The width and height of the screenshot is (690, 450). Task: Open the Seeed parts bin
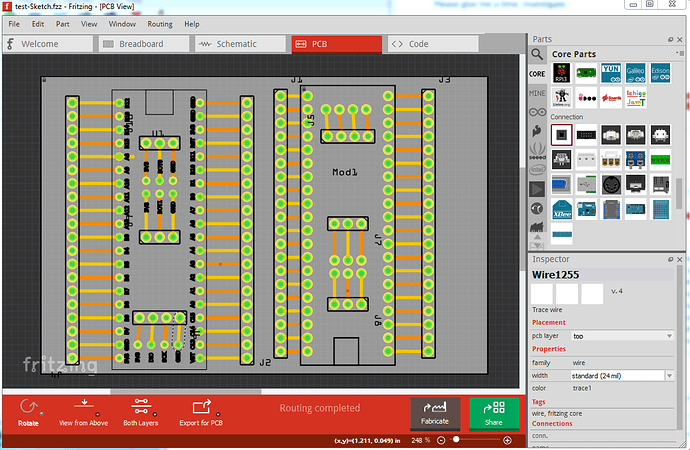point(537,150)
